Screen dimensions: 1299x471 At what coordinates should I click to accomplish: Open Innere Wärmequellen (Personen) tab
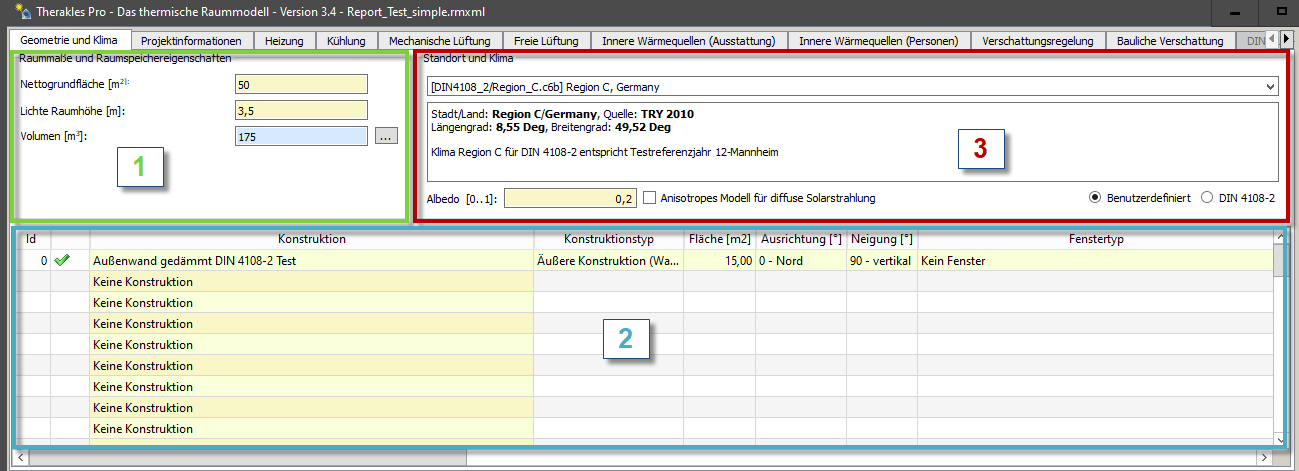click(879, 41)
